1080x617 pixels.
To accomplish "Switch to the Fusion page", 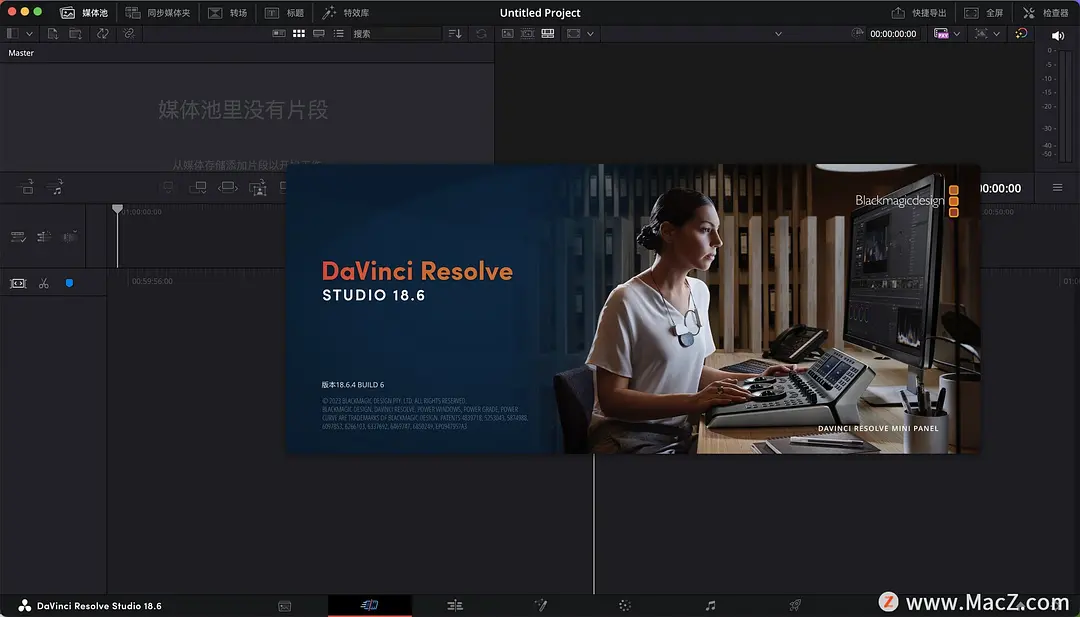I will pos(540,605).
